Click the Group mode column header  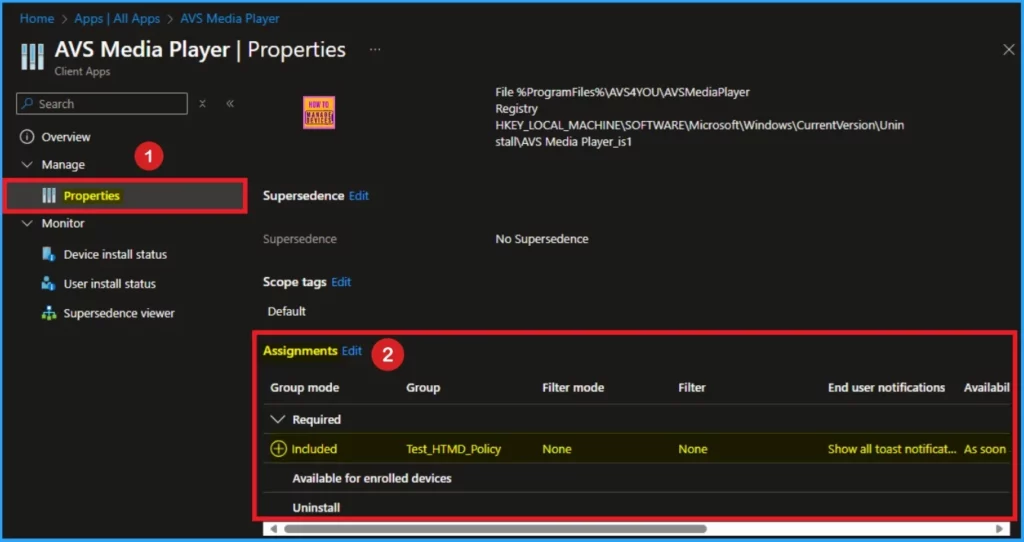[x=304, y=387]
